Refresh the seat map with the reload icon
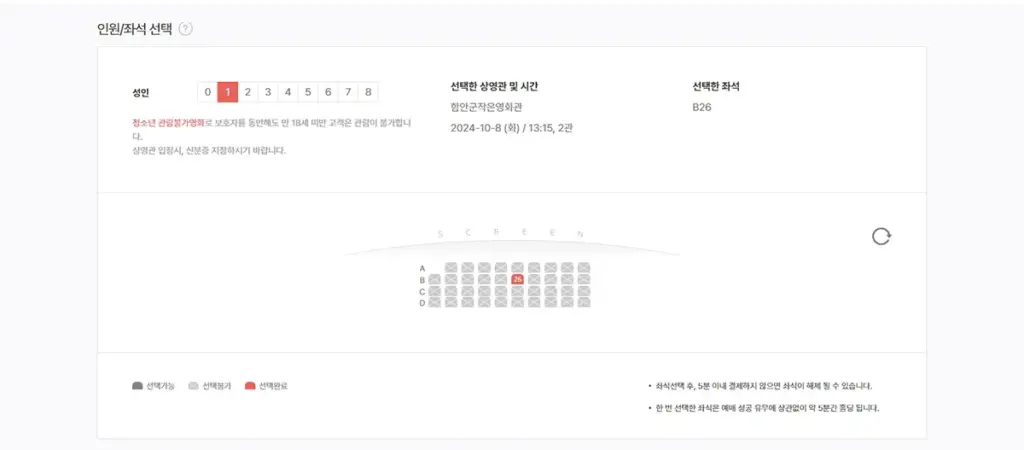The height and width of the screenshot is (450, 1024). 881,236
